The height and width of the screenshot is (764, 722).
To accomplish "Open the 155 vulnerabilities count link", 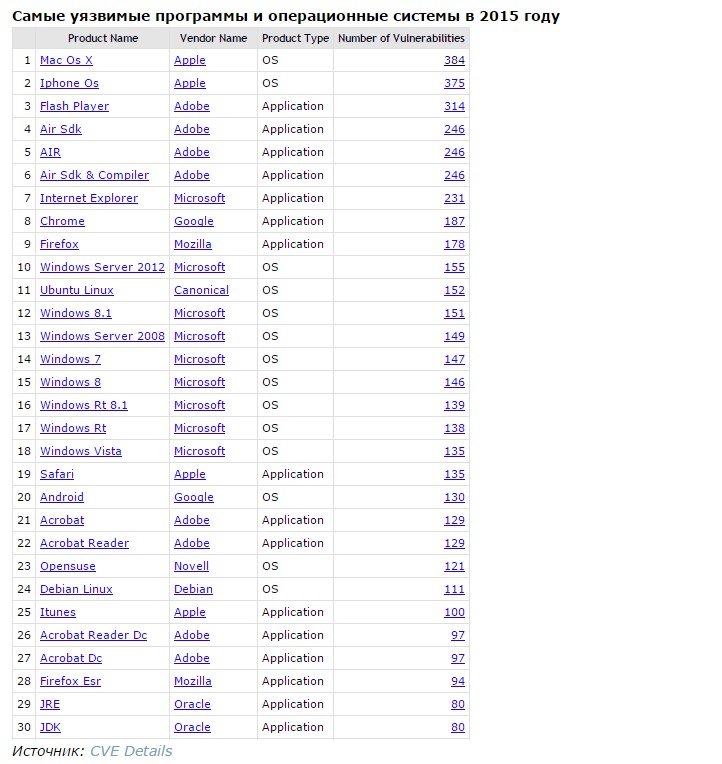I will tap(454, 267).
